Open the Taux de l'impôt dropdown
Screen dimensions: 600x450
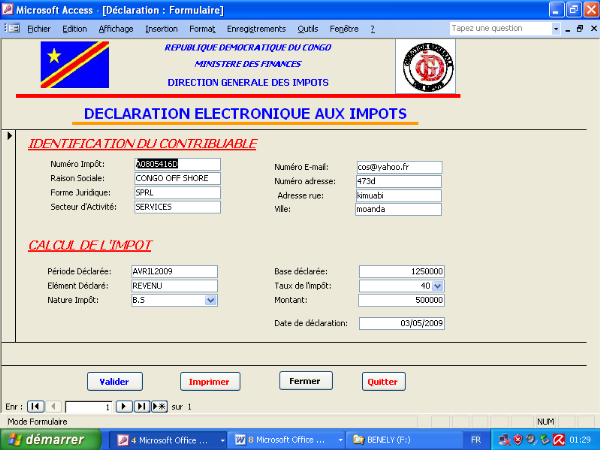[x=437, y=286]
